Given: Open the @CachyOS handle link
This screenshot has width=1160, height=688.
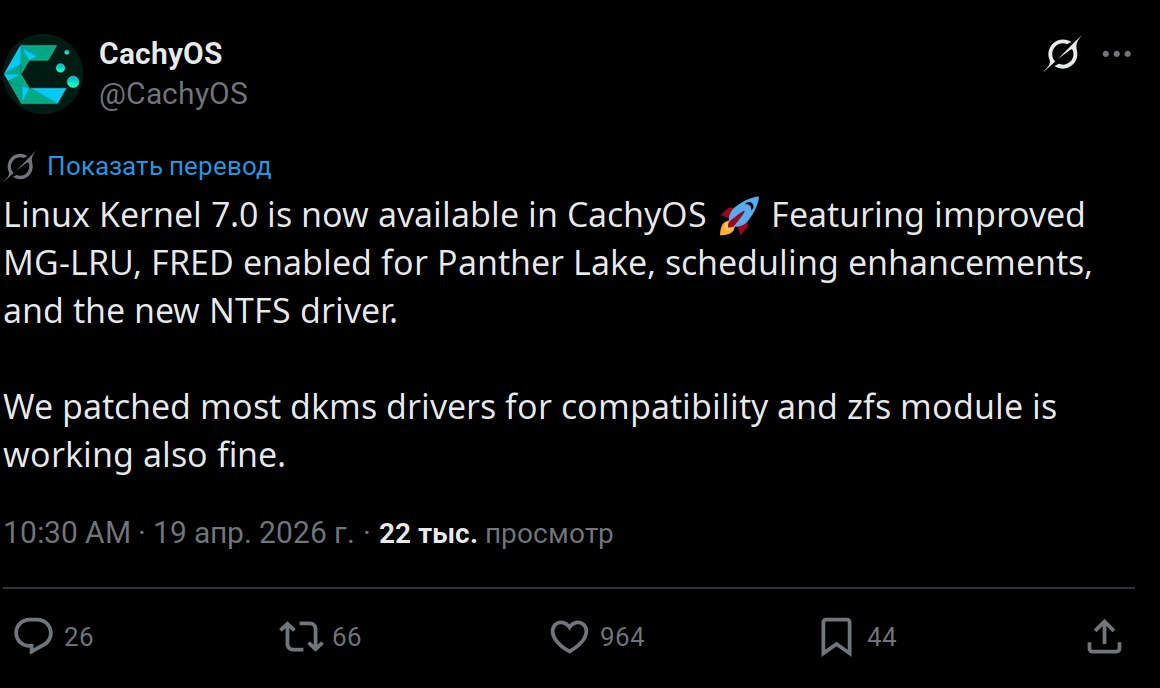Looking at the screenshot, I should tap(173, 94).
